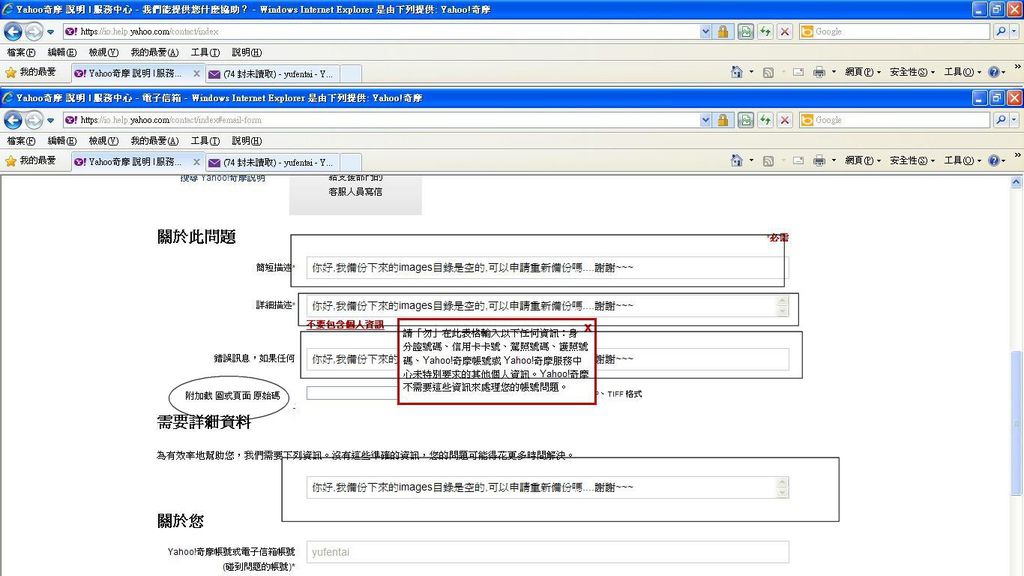The image size is (1024, 576).
Task: Print the page from the 電子信箱 window
Action: point(819,161)
